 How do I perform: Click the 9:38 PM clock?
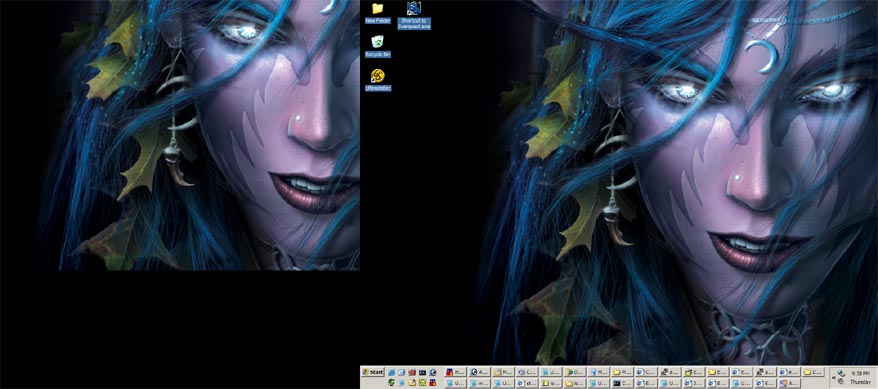(861, 373)
